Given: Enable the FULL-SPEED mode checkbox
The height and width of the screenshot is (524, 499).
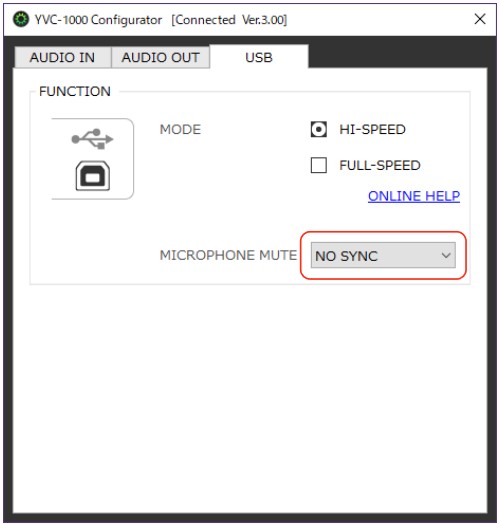Looking at the screenshot, I should [319, 165].
